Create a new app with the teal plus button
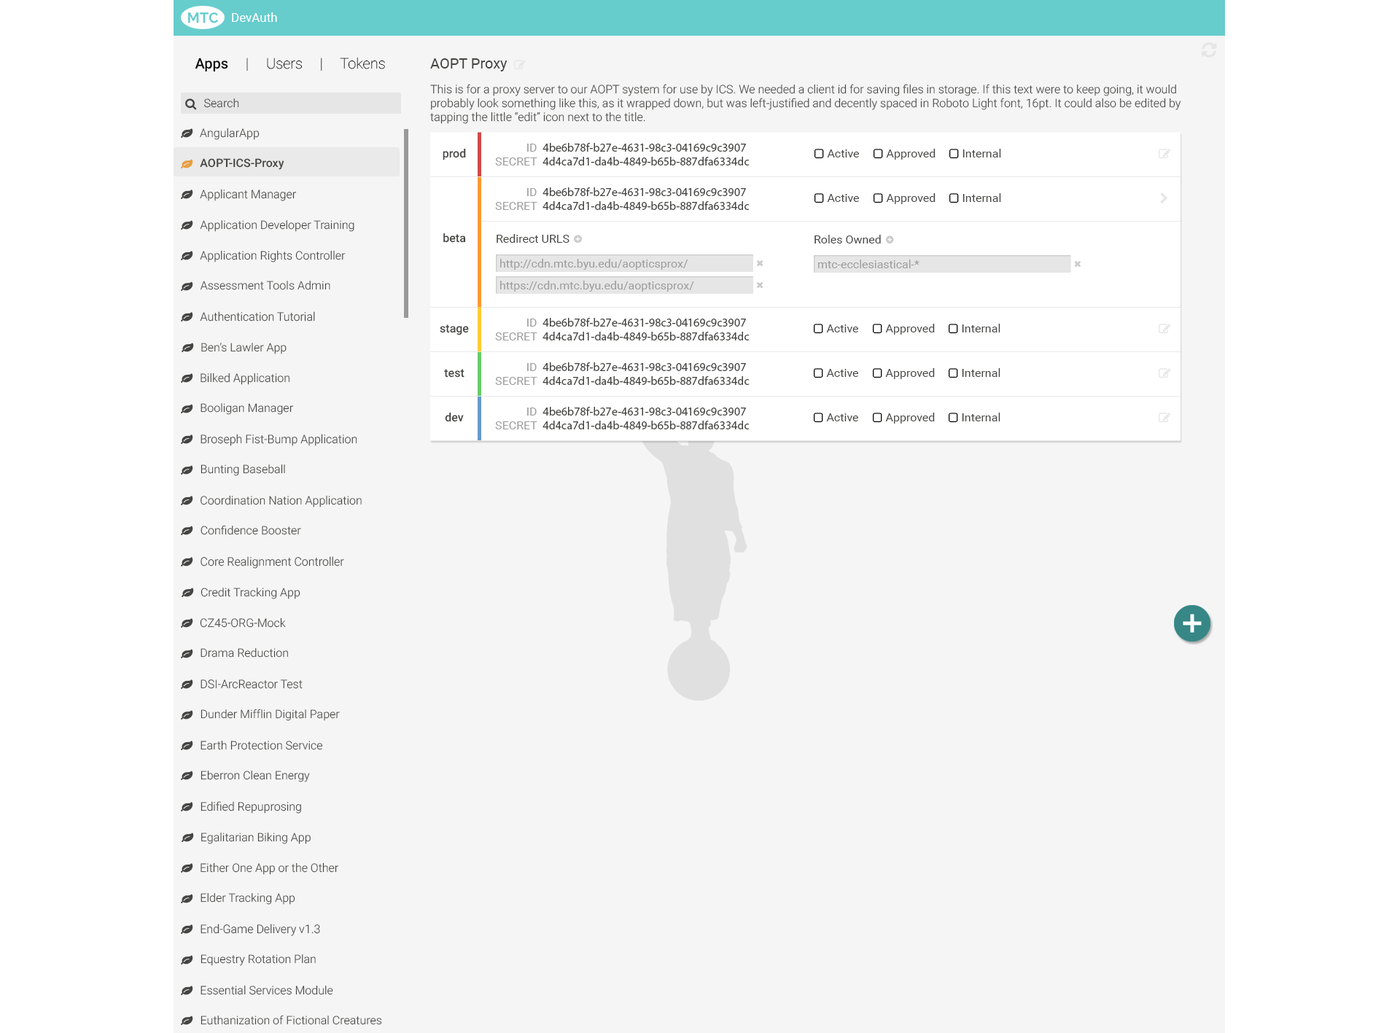1400x1033 pixels. click(x=1192, y=623)
